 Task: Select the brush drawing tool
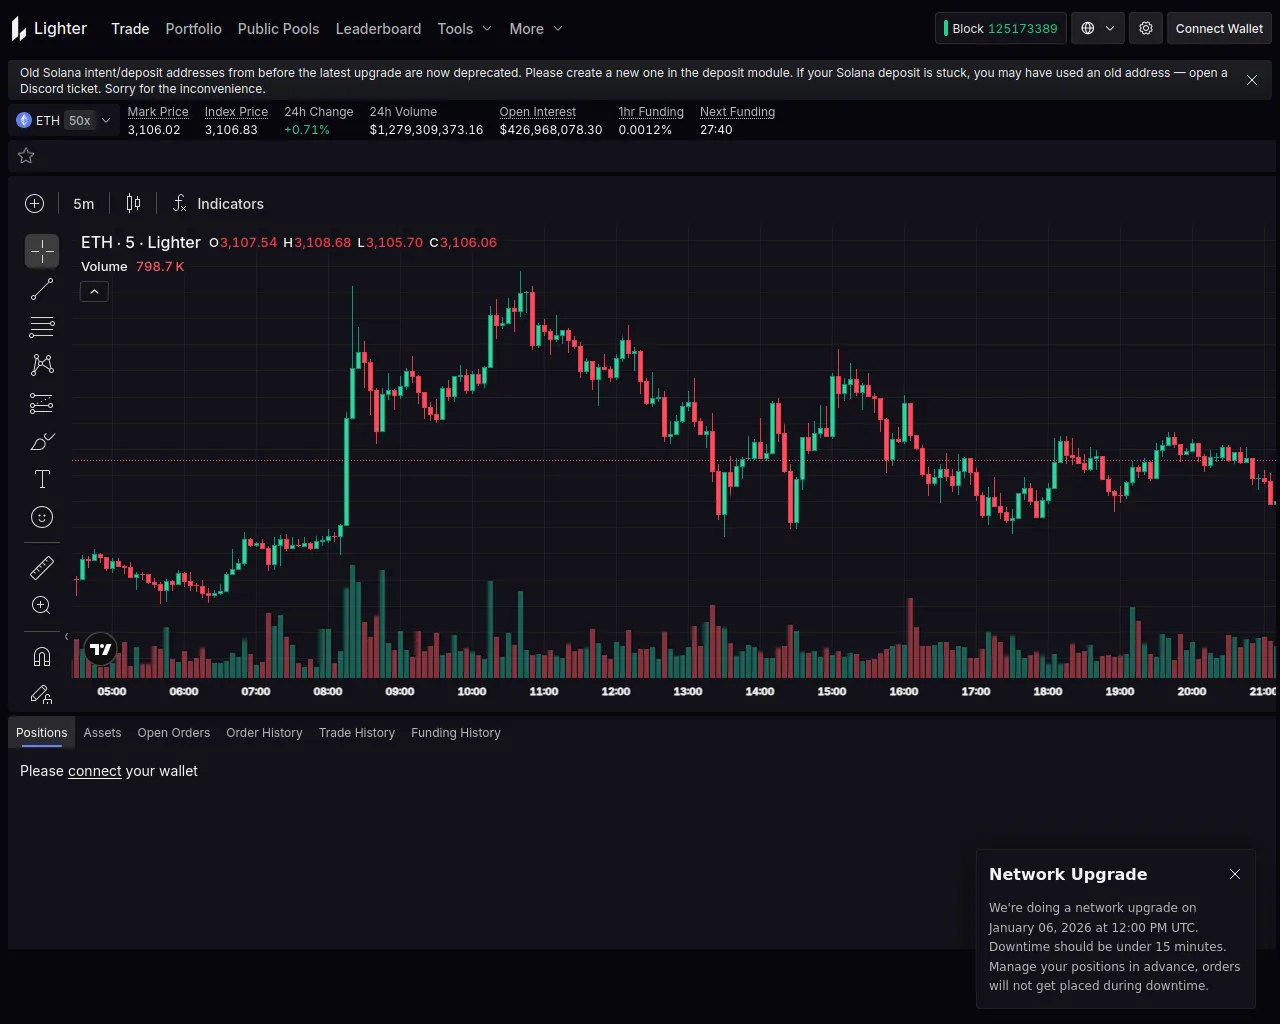point(42,441)
